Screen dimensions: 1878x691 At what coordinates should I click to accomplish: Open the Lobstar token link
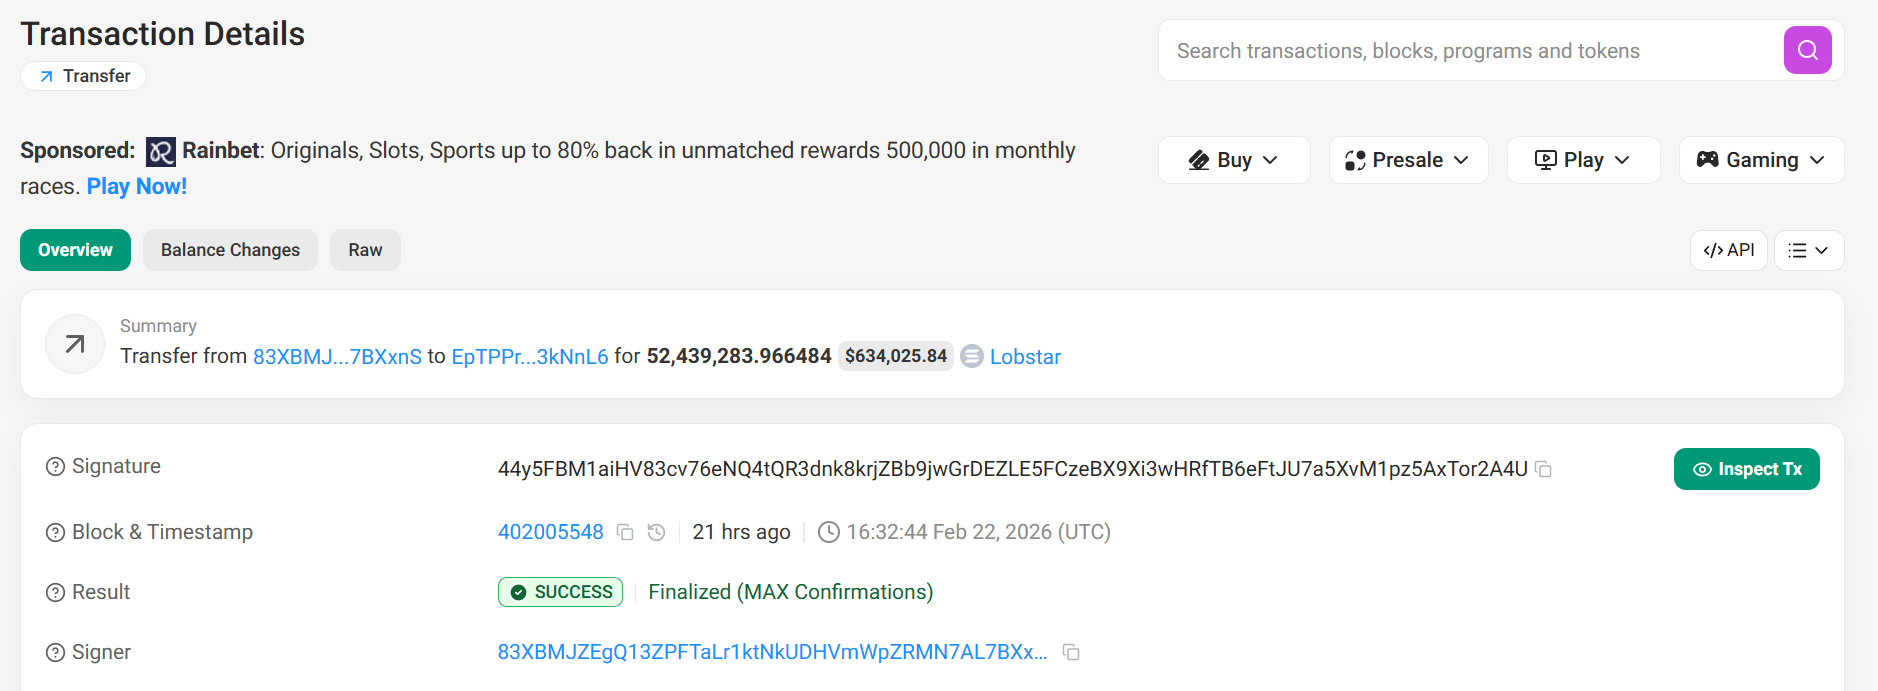[x=1025, y=357]
